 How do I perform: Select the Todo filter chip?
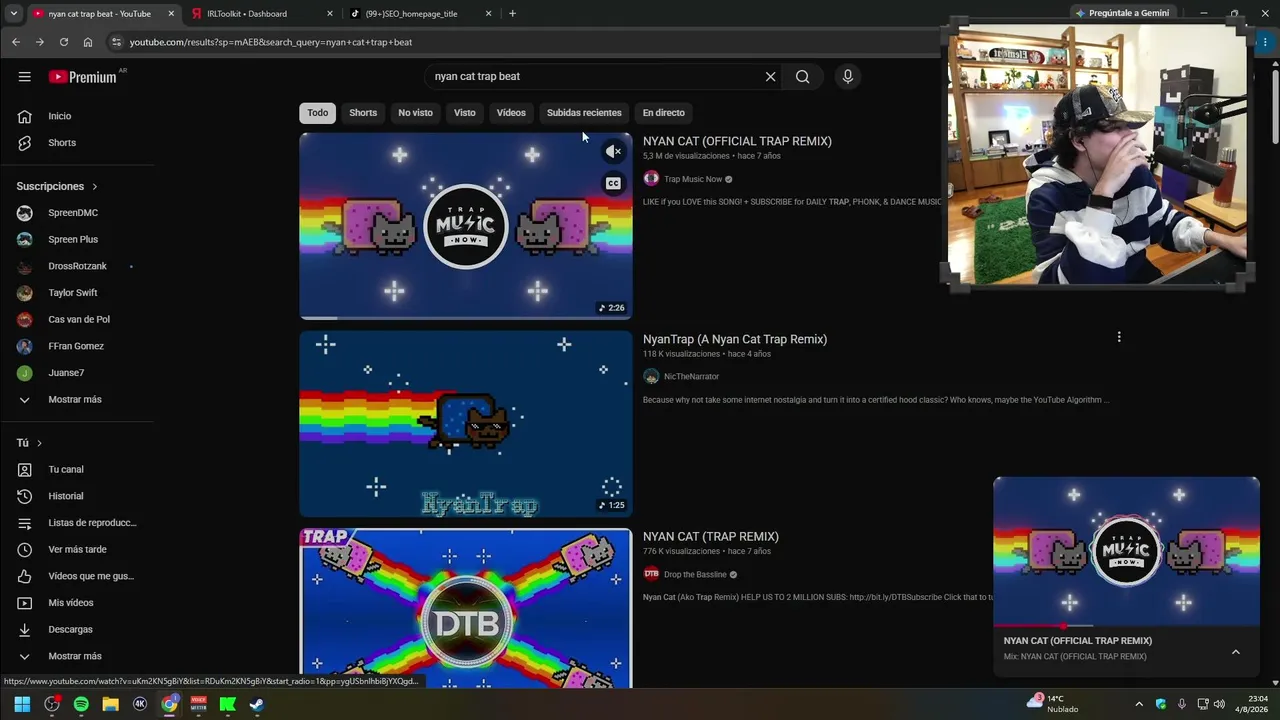pyautogui.click(x=317, y=113)
